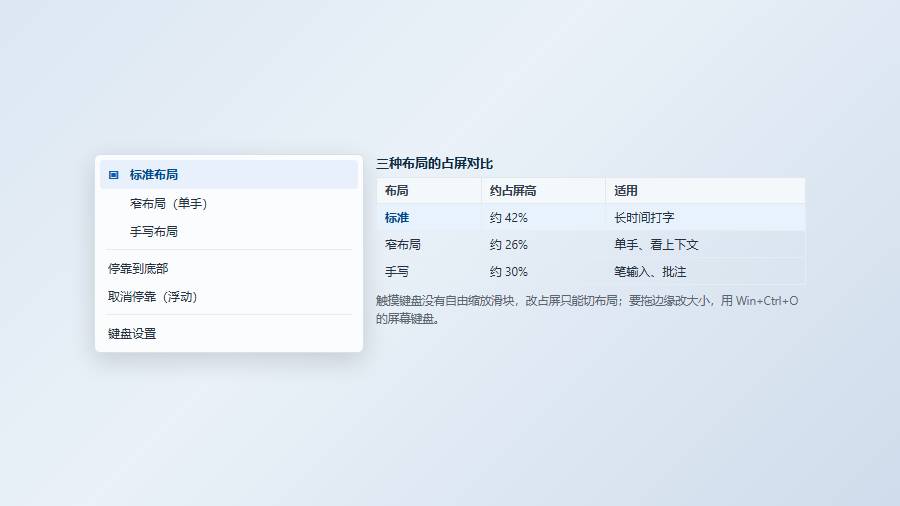Click the 约占屏高 column header
The width and height of the screenshot is (900, 506).
click(x=543, y=191)
